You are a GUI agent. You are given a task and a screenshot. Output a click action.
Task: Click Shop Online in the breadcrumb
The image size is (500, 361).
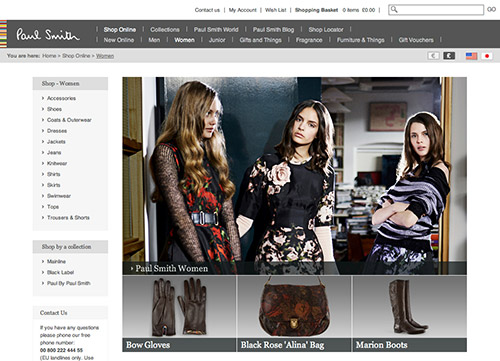76,56
